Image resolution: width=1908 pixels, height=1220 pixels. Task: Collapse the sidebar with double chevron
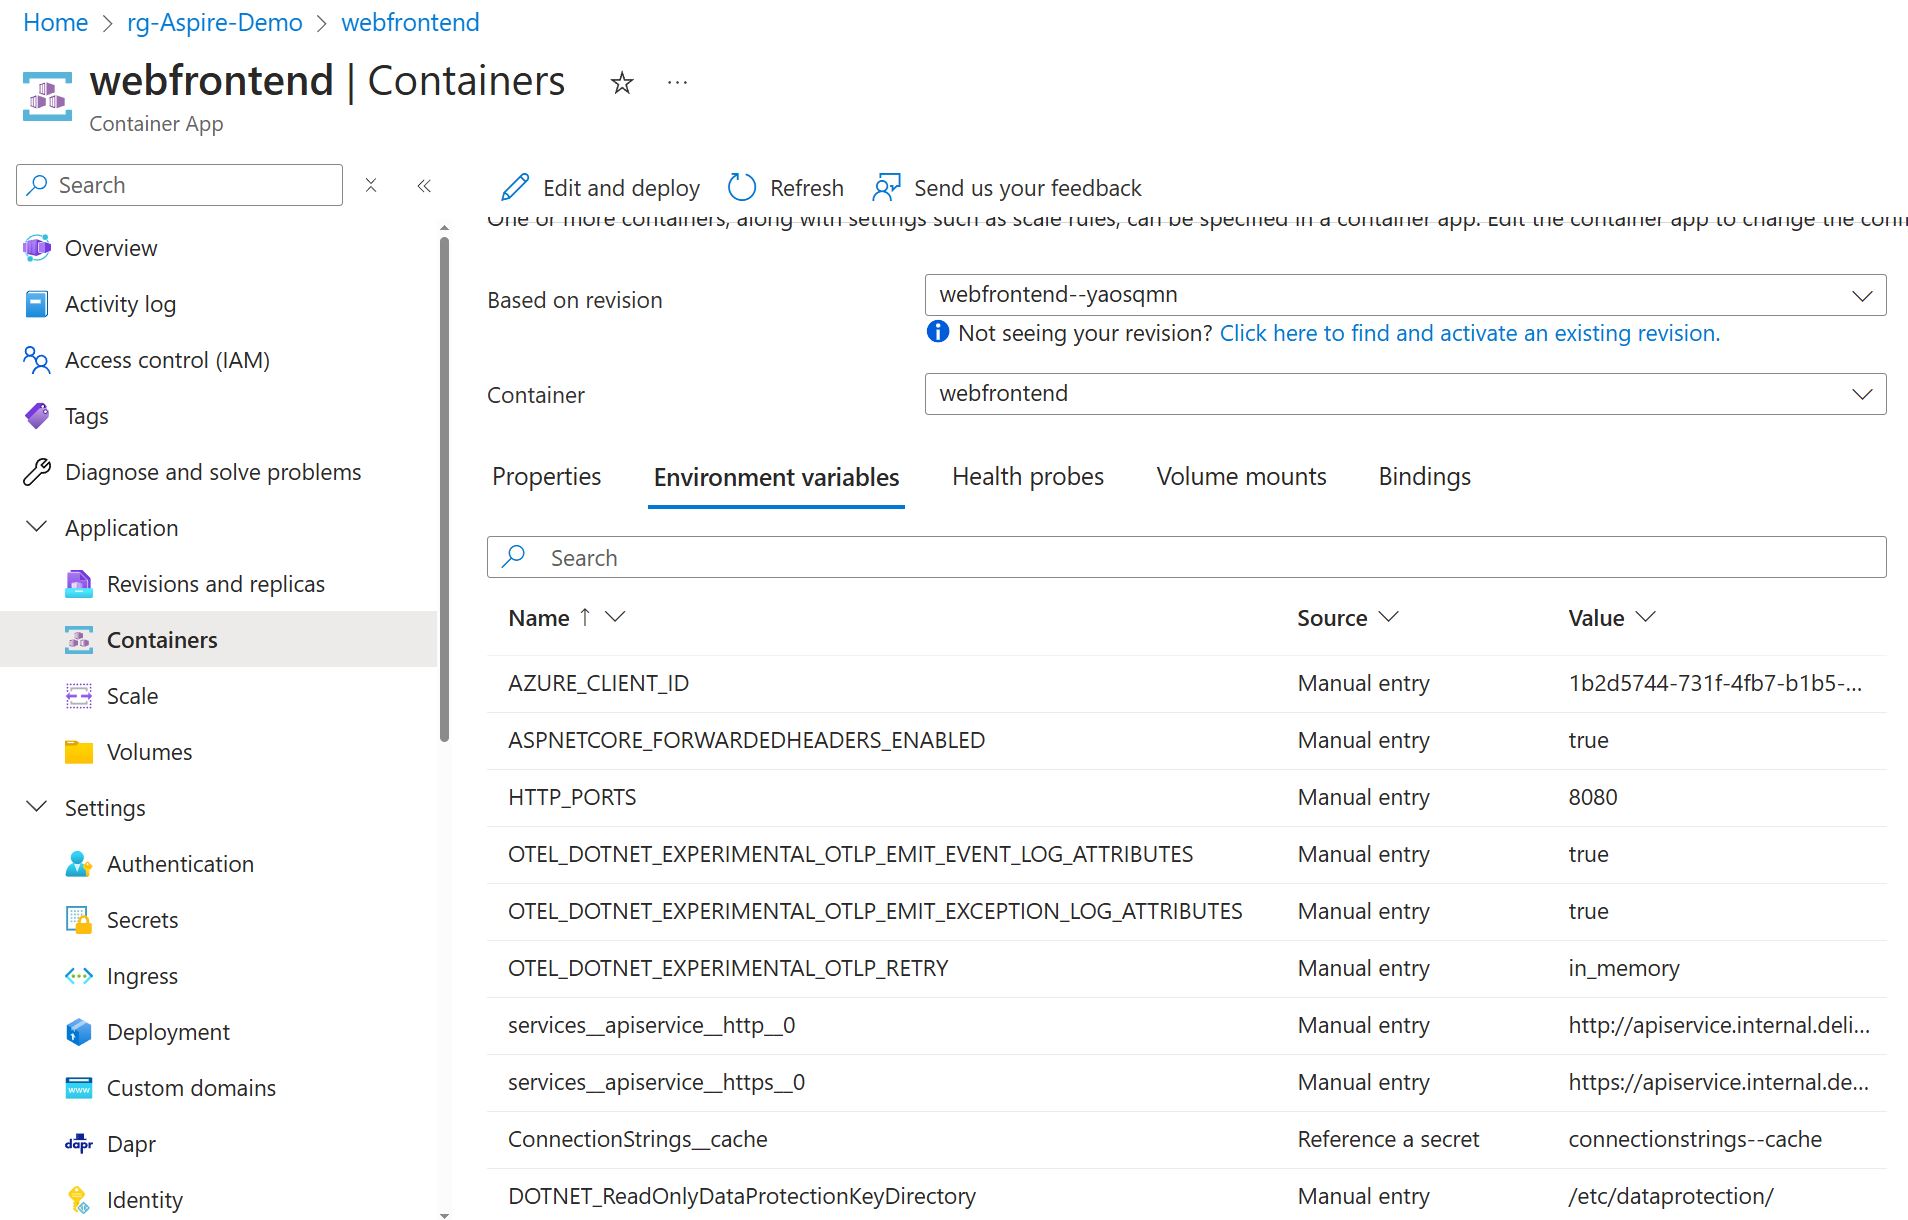click(424, 185)
